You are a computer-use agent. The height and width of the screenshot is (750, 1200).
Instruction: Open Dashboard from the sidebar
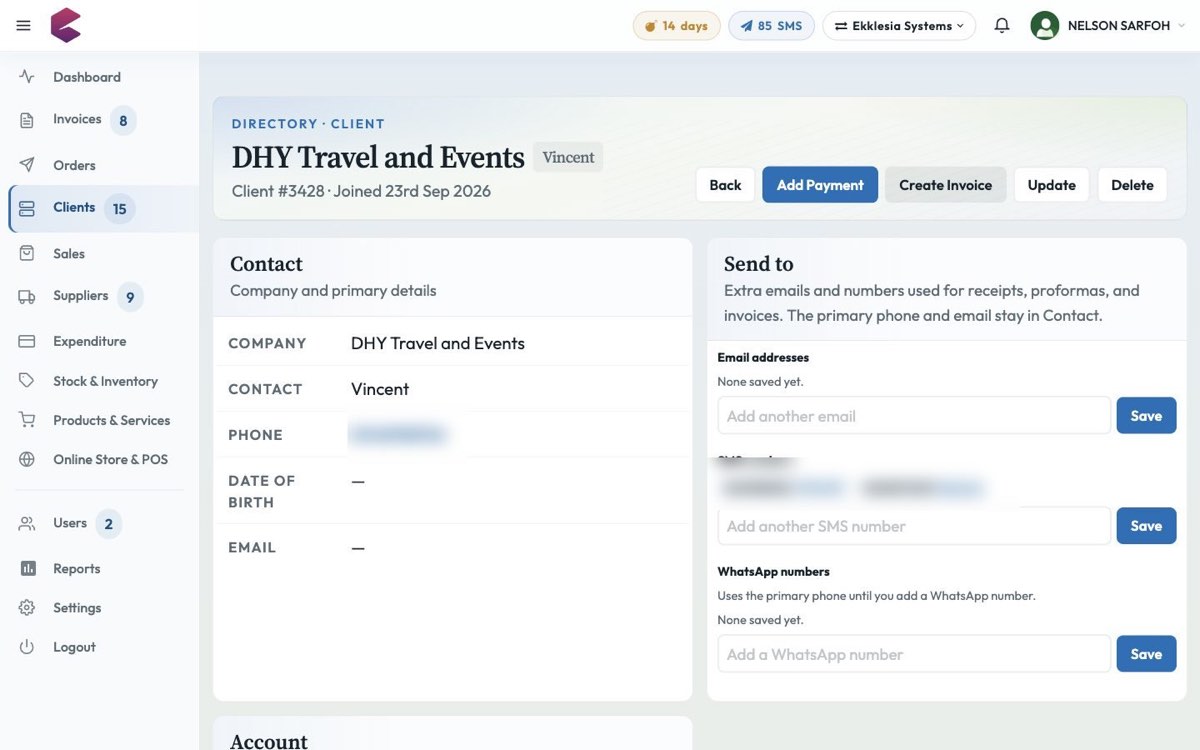pyautogui.click(x=87, y=77)
